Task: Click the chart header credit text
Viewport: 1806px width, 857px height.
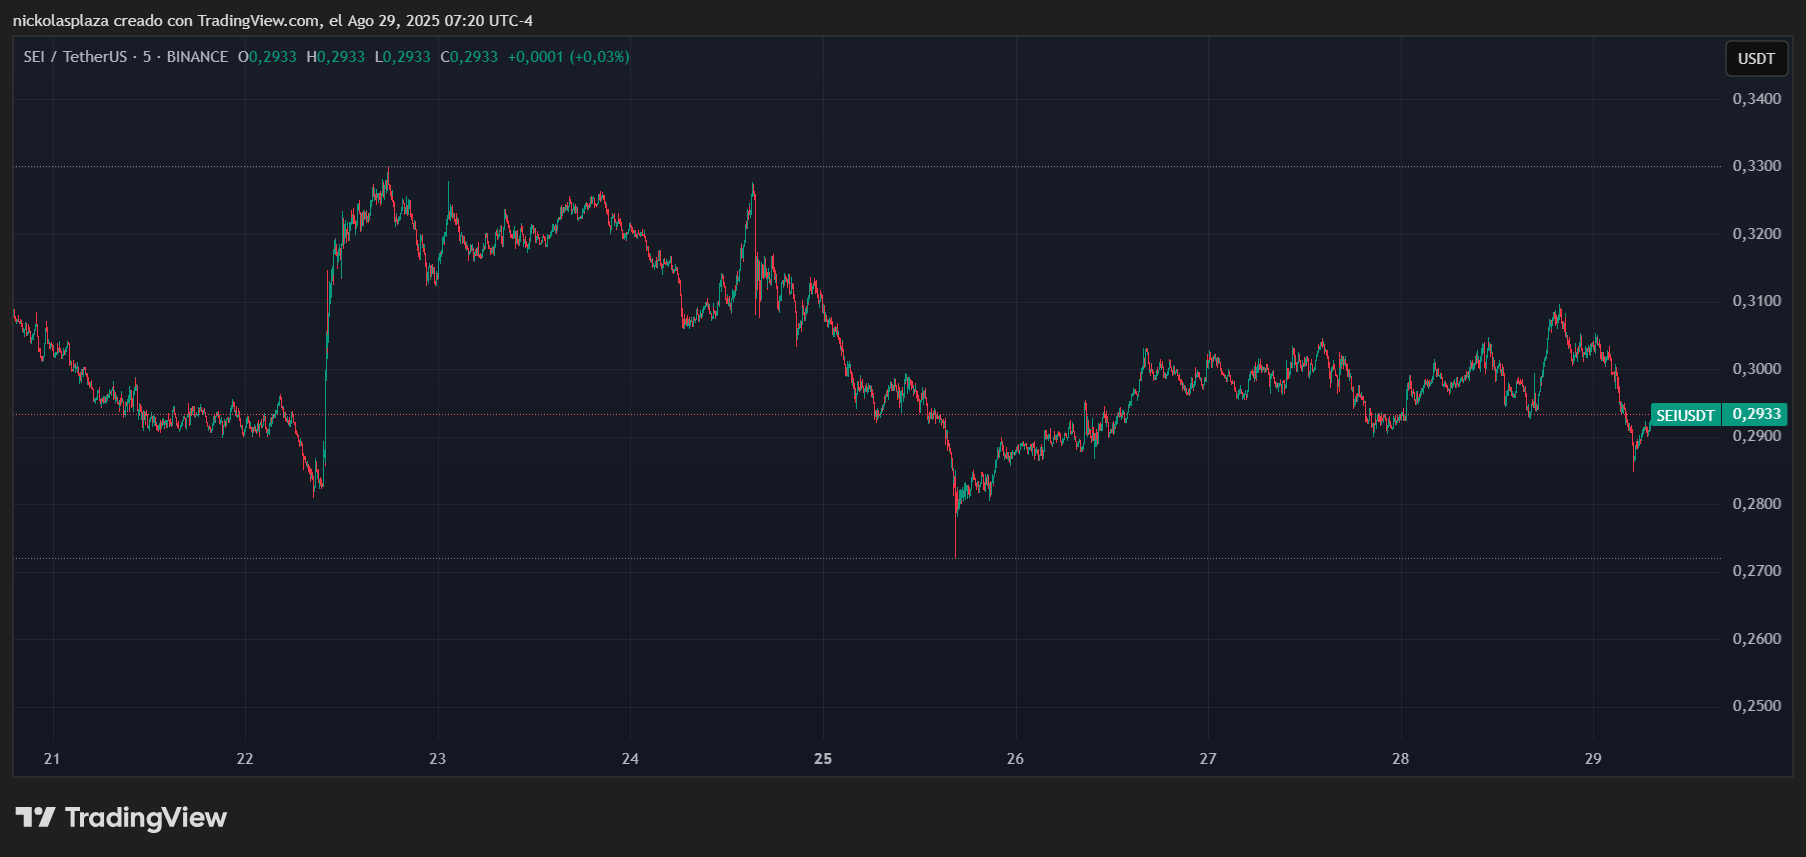Action: pos(272,21)
